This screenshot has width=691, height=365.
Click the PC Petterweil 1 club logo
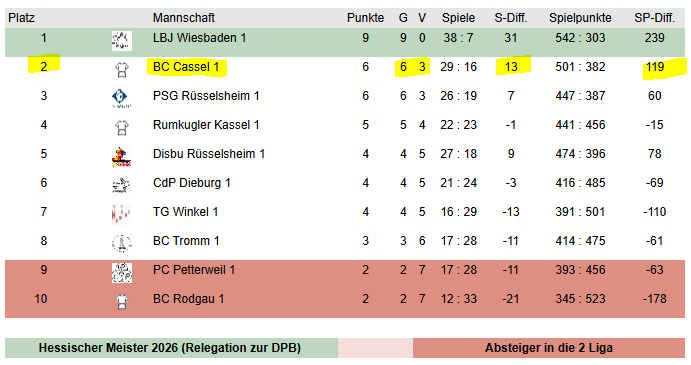tap(122, 273)
